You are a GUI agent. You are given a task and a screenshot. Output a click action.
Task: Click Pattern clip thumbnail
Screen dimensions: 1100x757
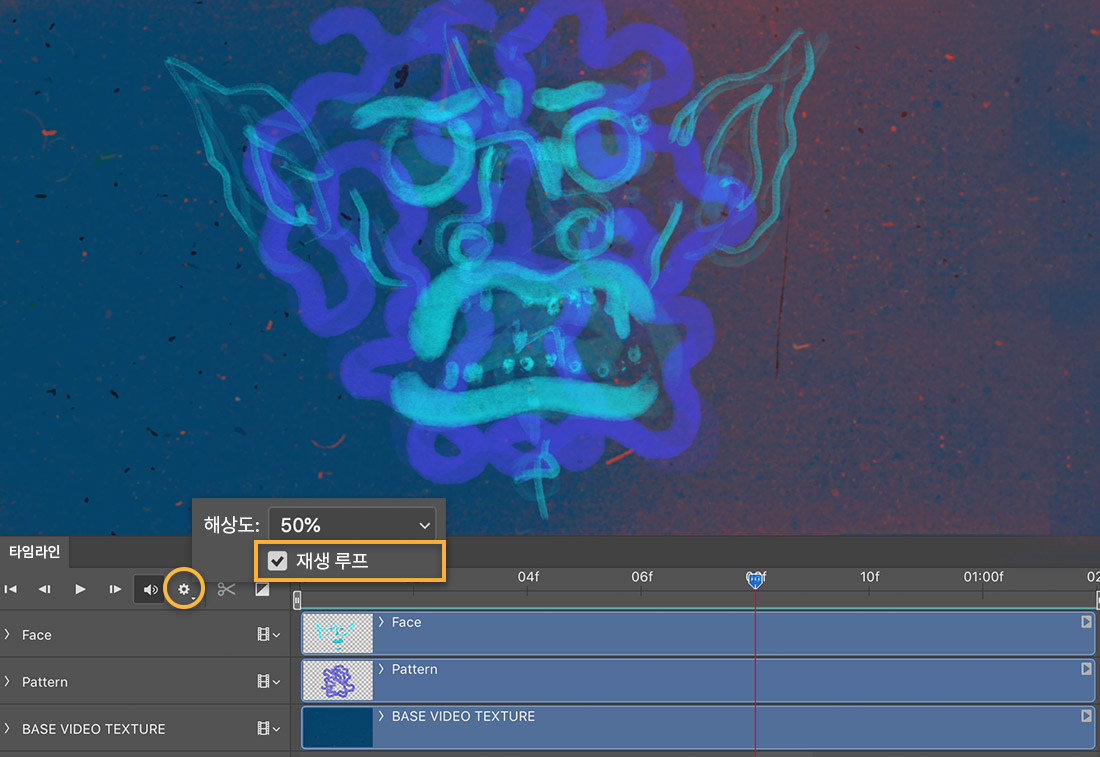tap(337, 681)
